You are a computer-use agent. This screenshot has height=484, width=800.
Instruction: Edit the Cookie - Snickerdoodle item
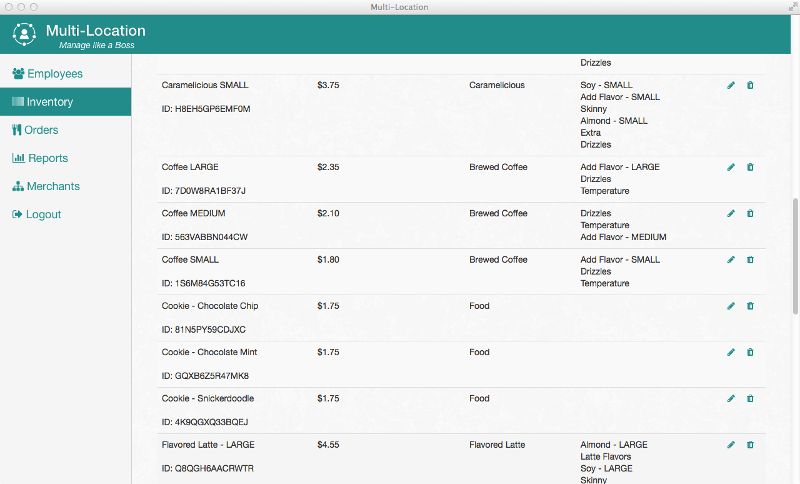731,398
